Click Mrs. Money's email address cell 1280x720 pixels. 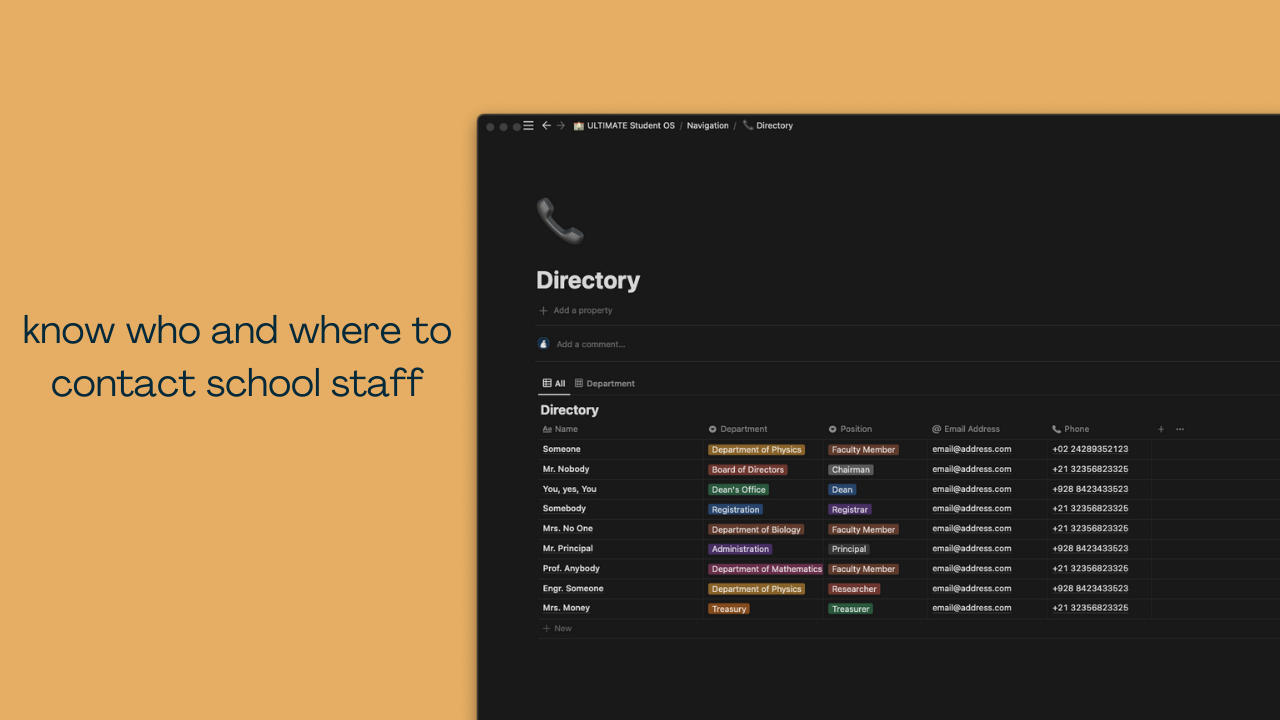click(x=972, y=608)
